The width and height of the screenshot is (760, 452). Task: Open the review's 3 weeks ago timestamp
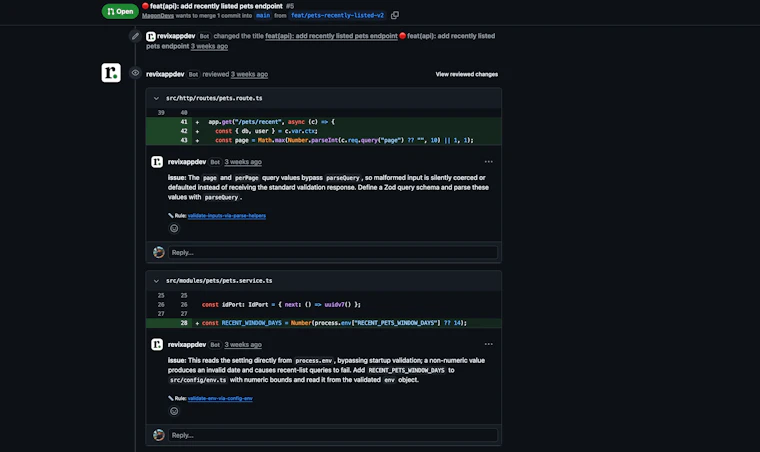coord(249,74)
